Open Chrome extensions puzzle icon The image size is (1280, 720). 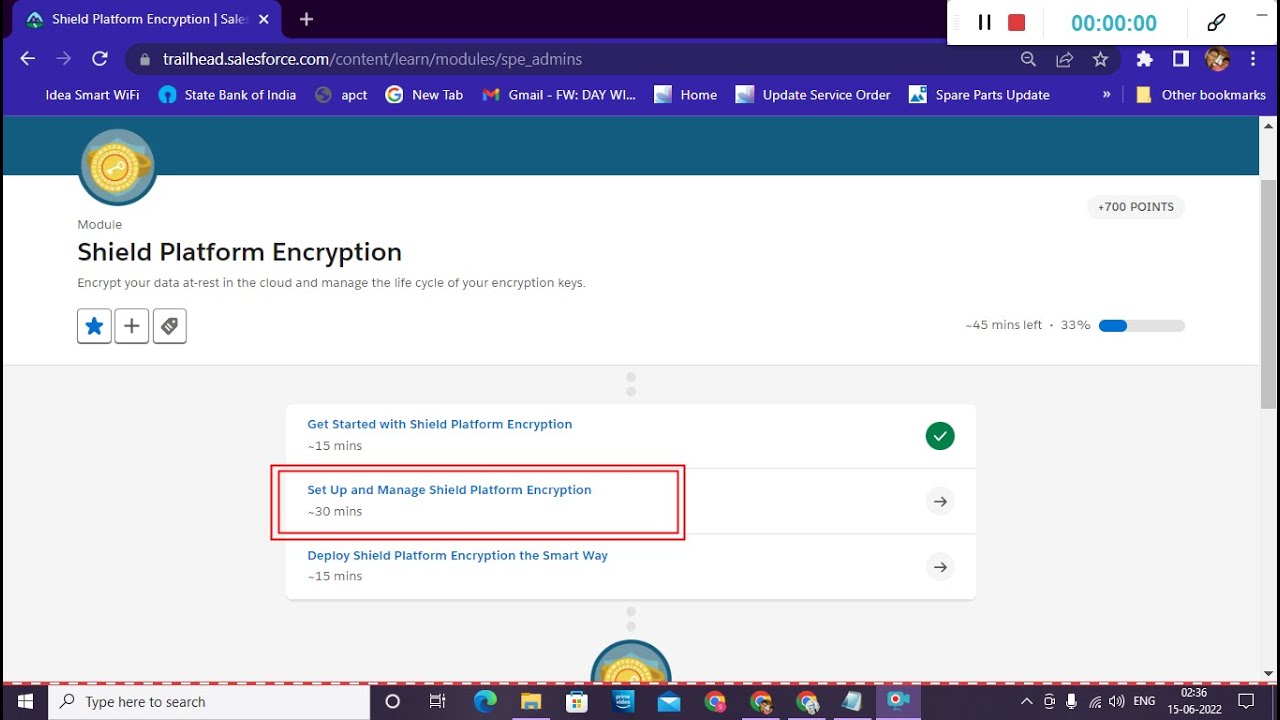click(x=1145, y=59)
